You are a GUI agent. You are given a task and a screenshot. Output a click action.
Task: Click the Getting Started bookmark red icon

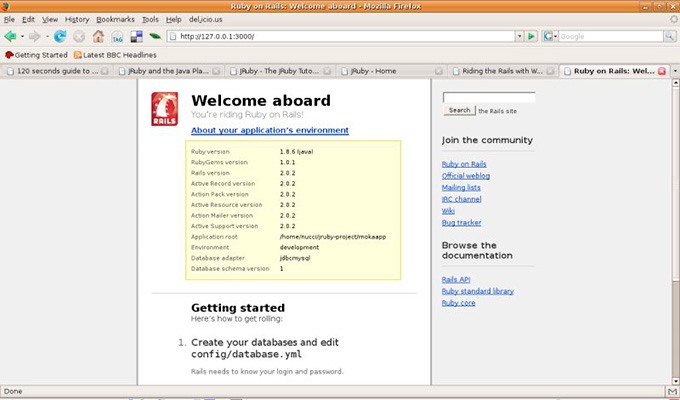(9, 55)
